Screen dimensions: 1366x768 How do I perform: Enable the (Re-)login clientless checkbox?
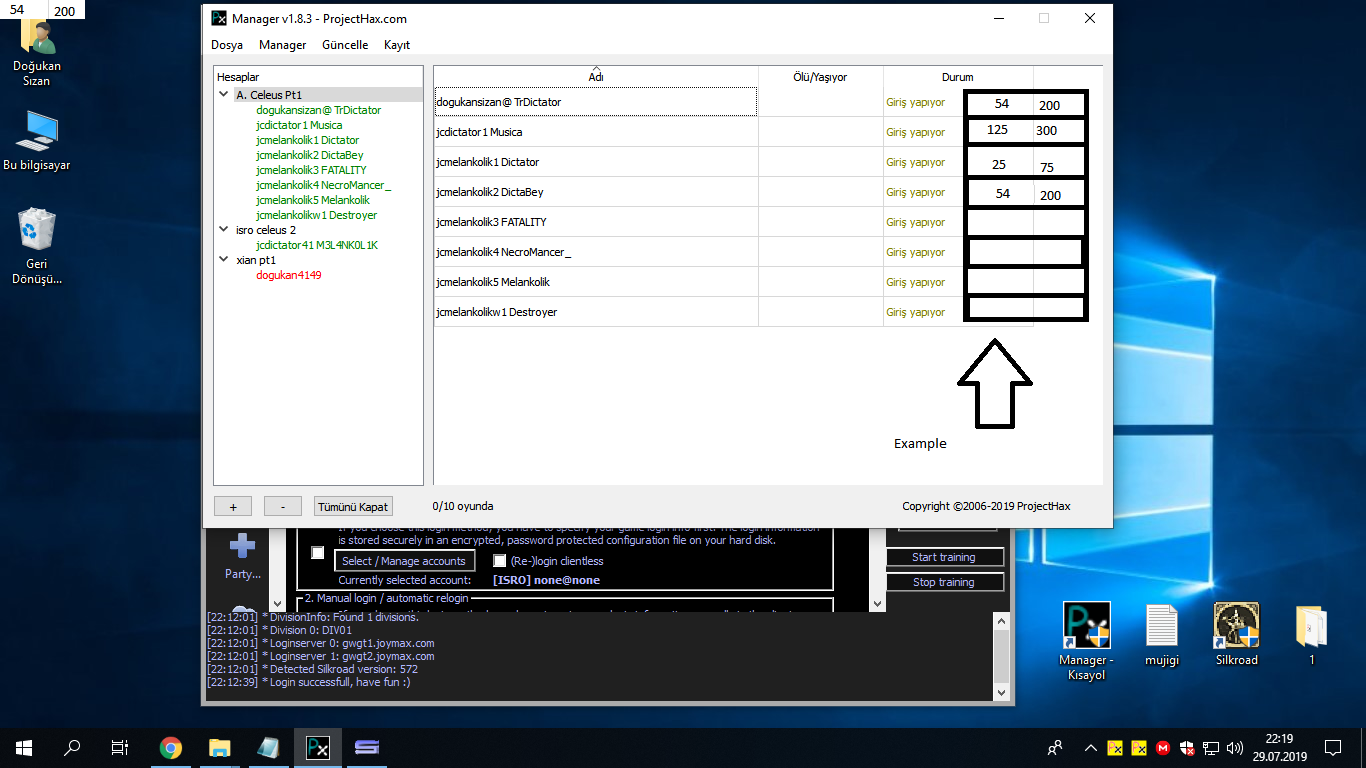pos(500,561)
